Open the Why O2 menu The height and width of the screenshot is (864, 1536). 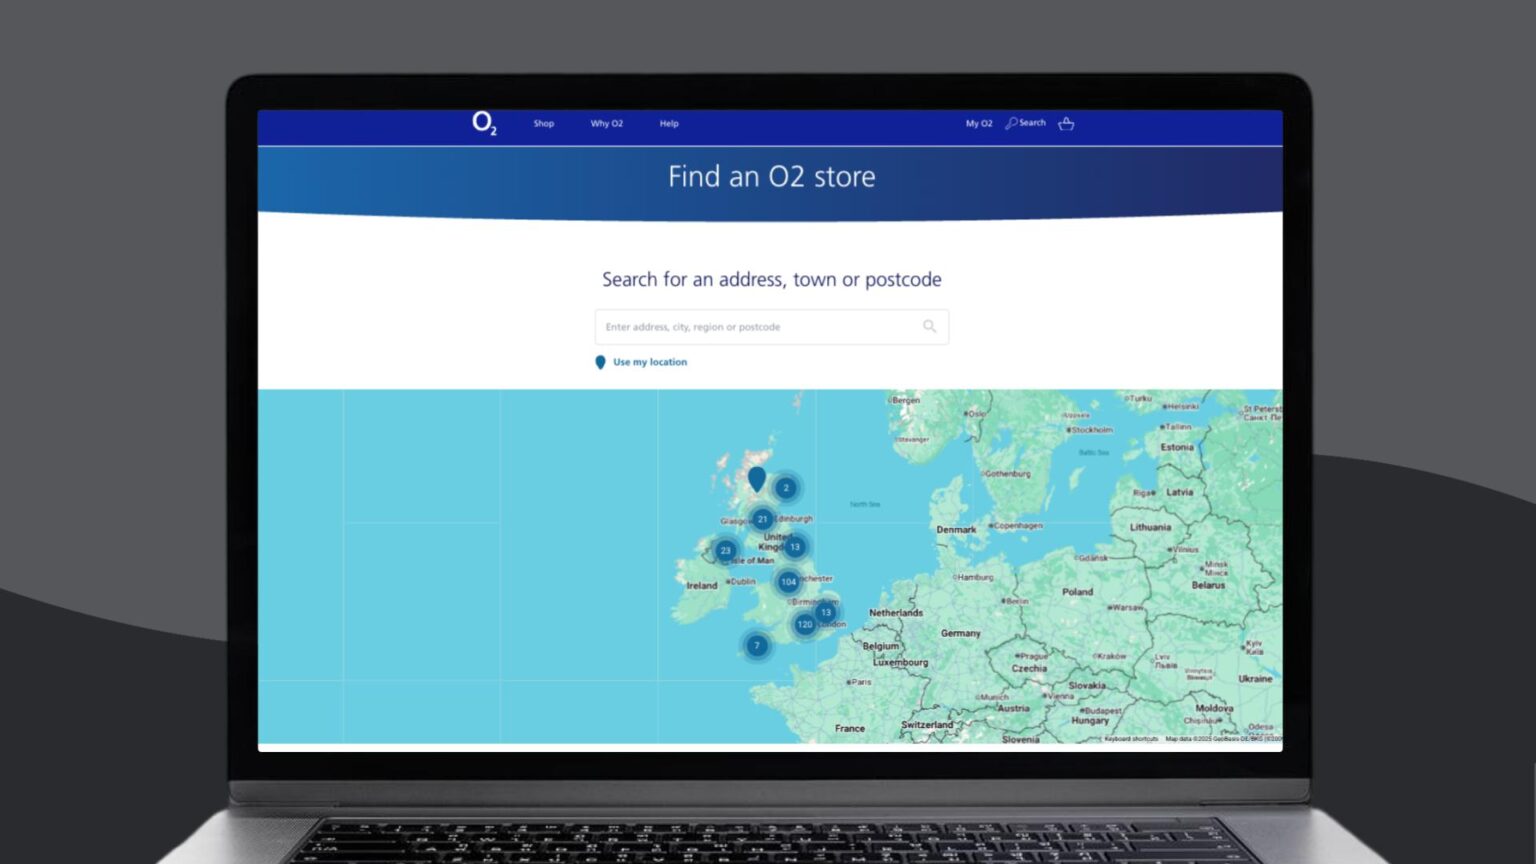pyautogui.click(x=607, y=124)
